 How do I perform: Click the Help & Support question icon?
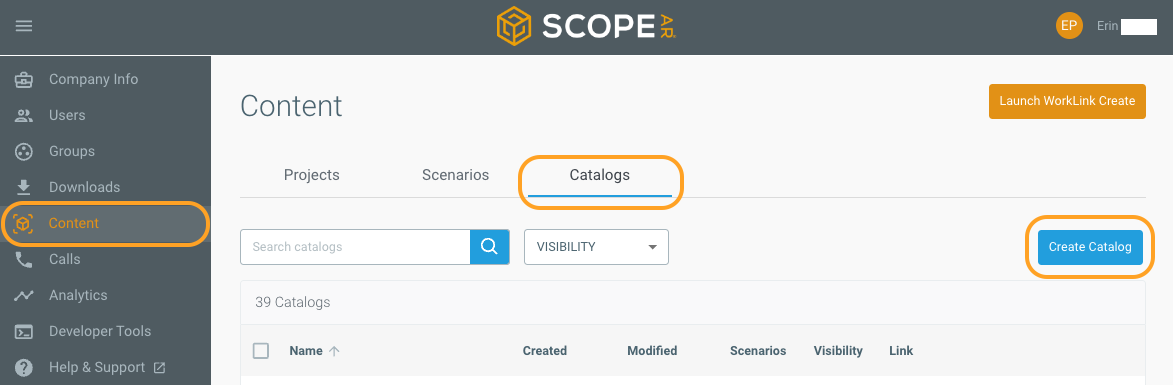click(x=24, y=367)
